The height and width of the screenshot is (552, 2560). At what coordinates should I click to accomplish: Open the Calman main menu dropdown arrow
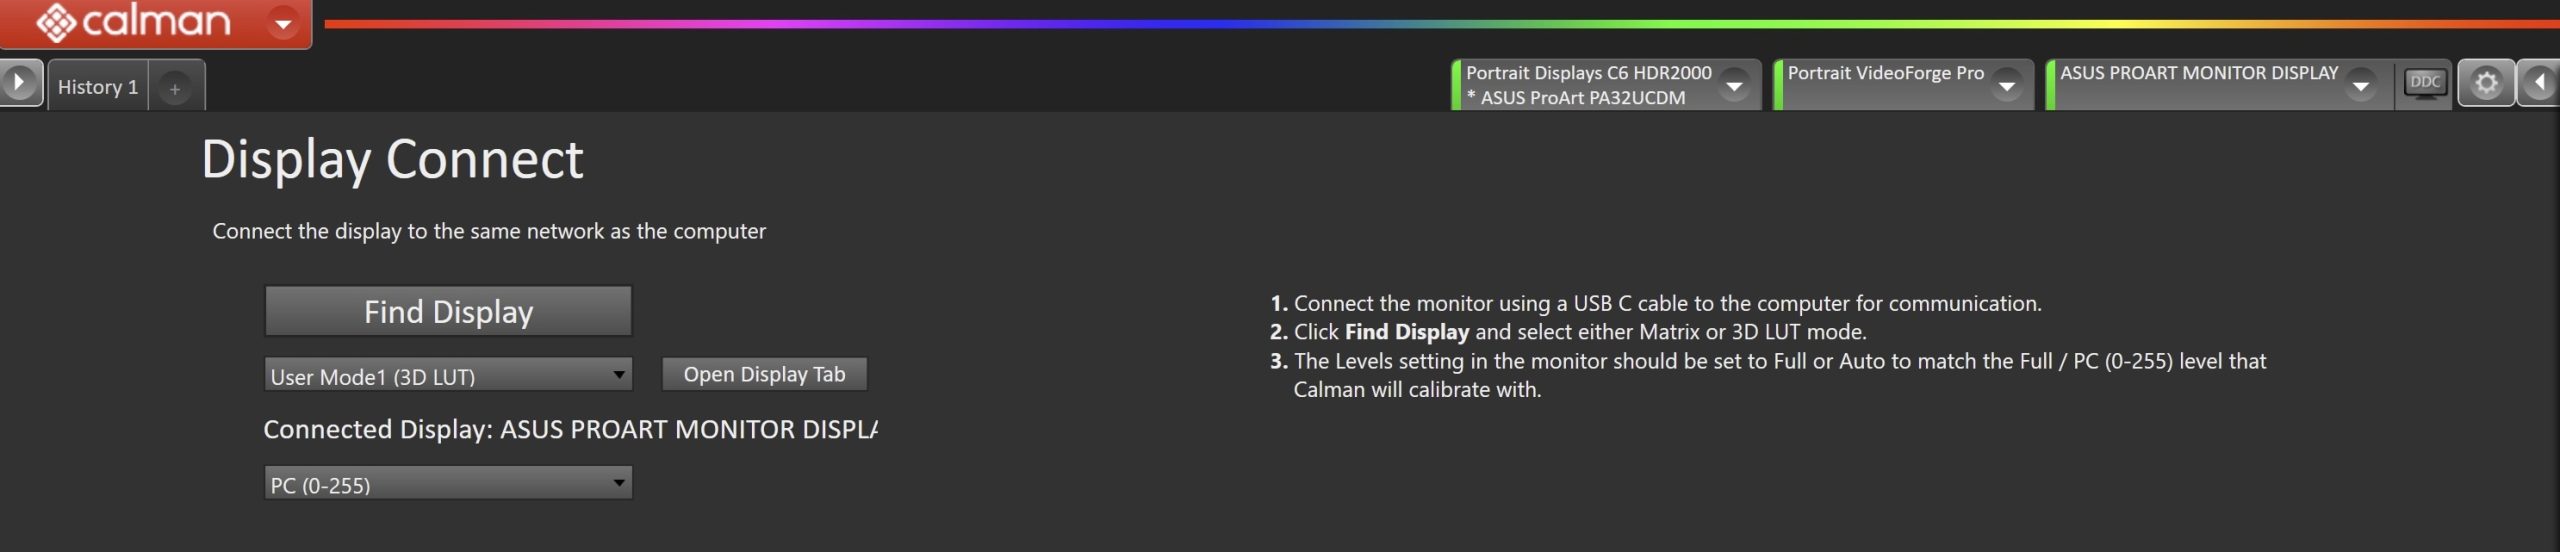pyautogui.click(x=284, y=23)
